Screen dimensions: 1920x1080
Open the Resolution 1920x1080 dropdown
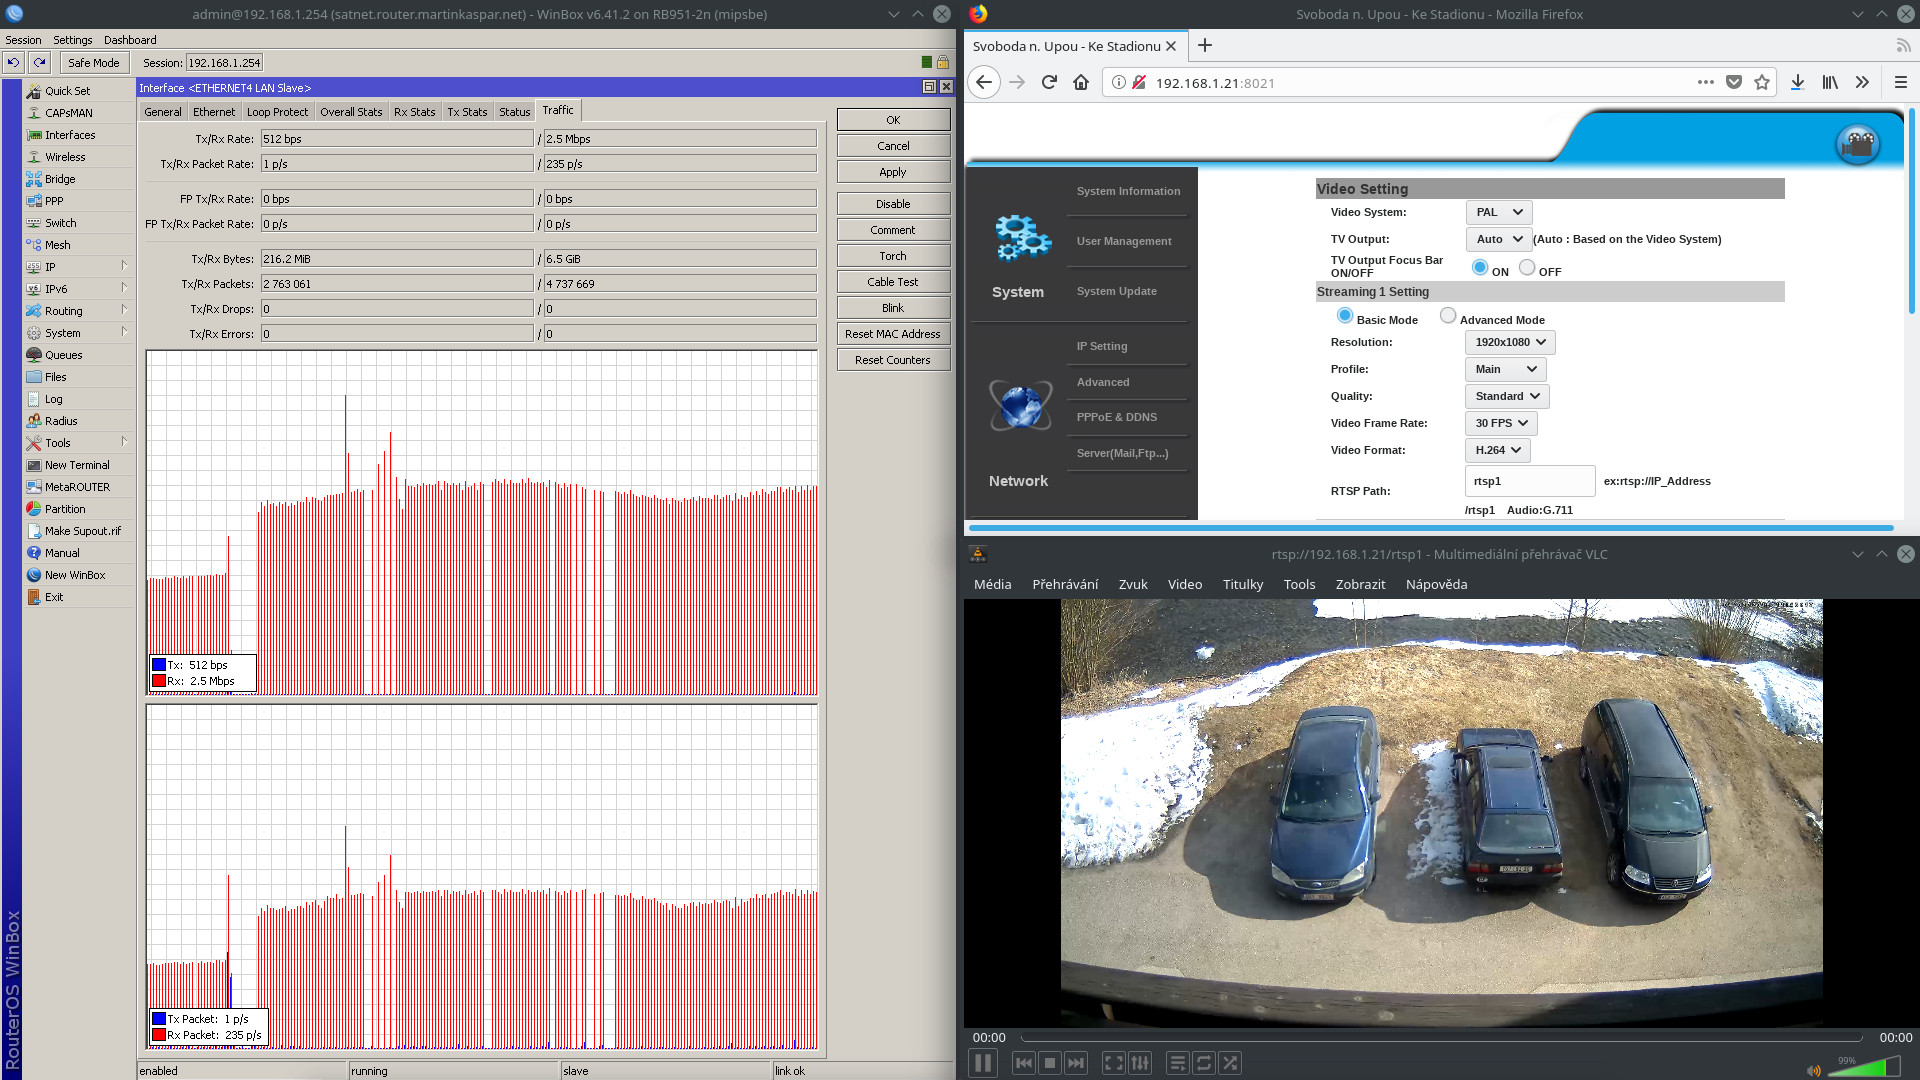click(x=1510, y=342)
